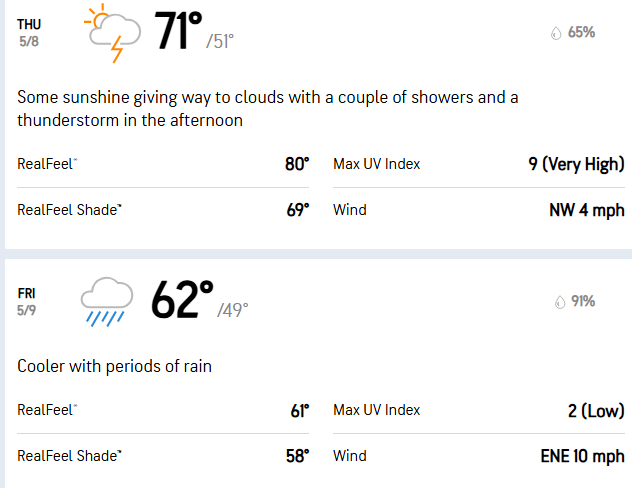Click Thursday's RealFeel Shade 69° row

point(163,210)
